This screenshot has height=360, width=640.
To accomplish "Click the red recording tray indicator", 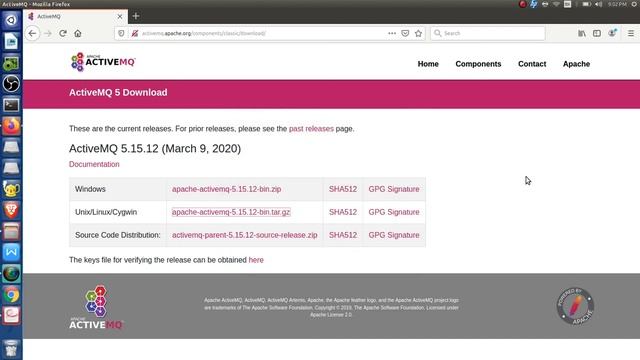I will (x=522, y=4).
